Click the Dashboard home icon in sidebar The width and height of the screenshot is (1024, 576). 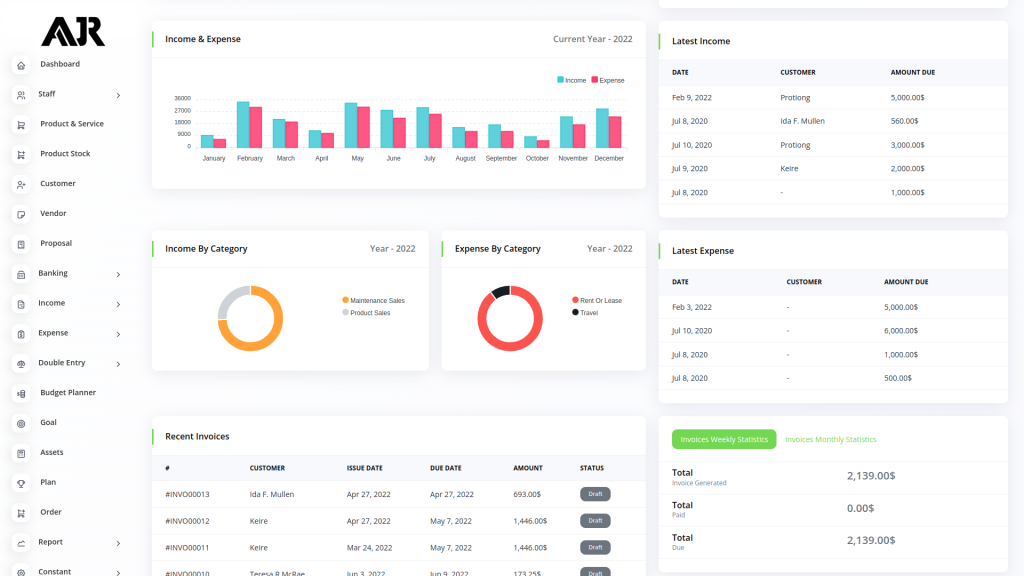(x=21, y=65)
